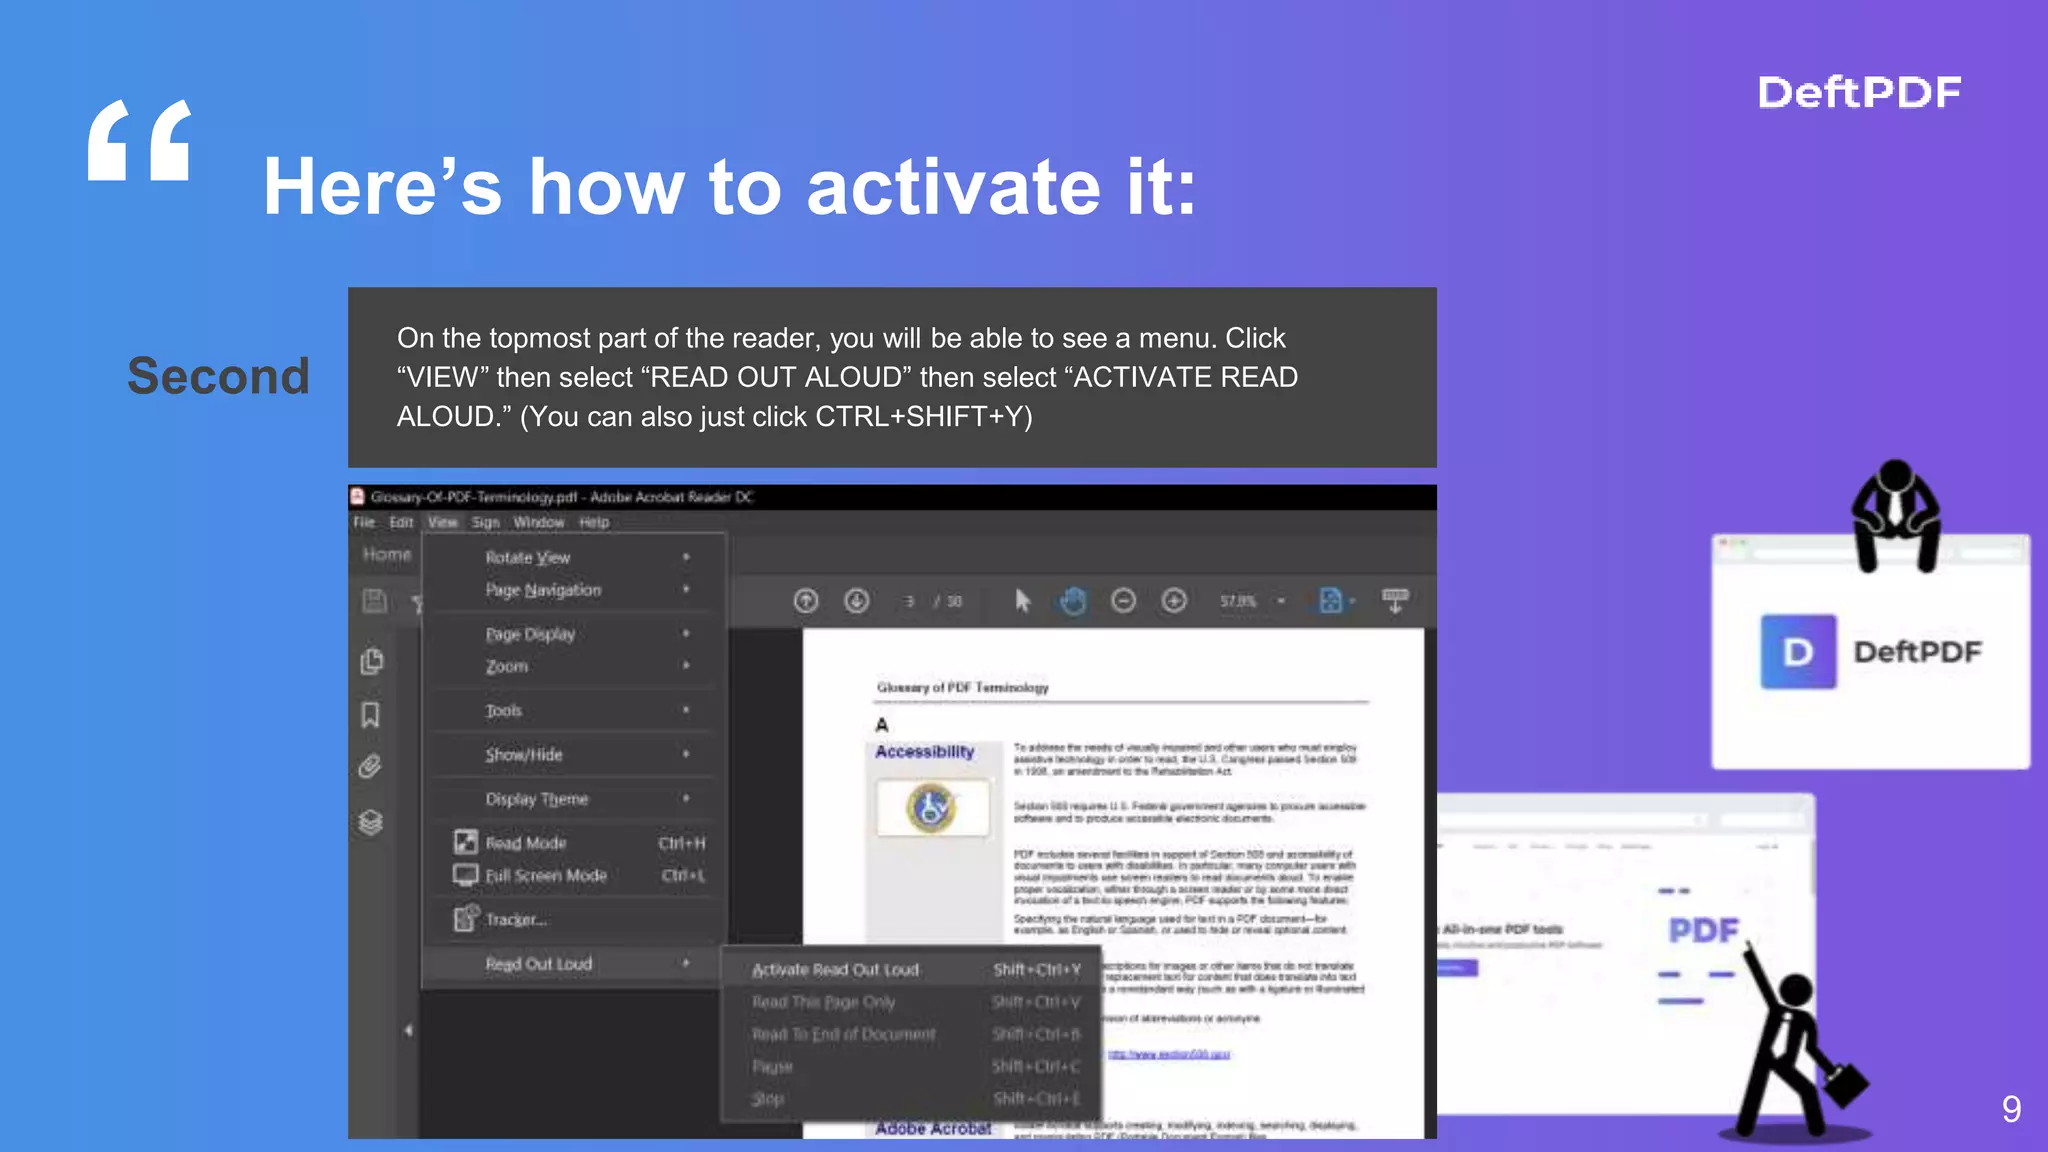Viewport: 2048px width, 1152px height.
Task: Expand the Zoom submenu
Action: pyautogui.click(x=573, y=666)
